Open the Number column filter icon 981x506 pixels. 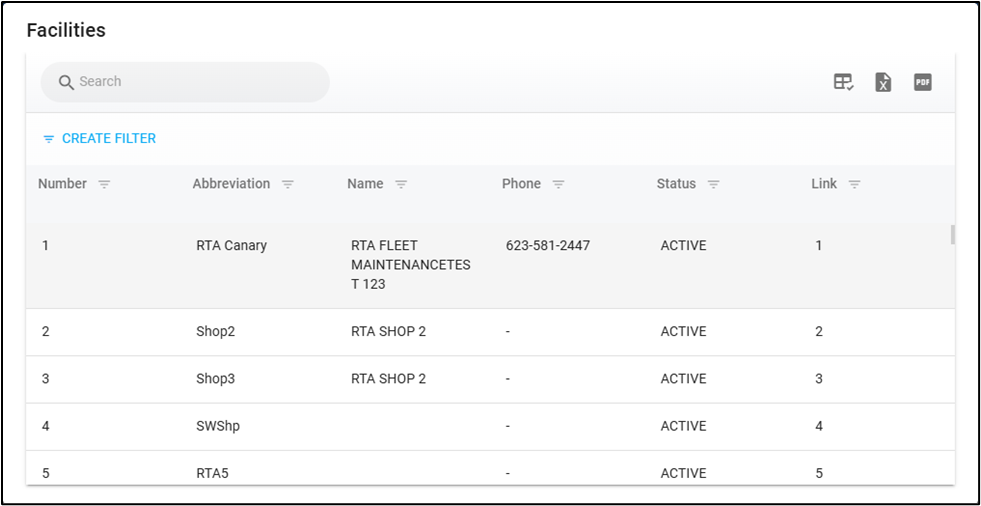[x=104, y=185]
